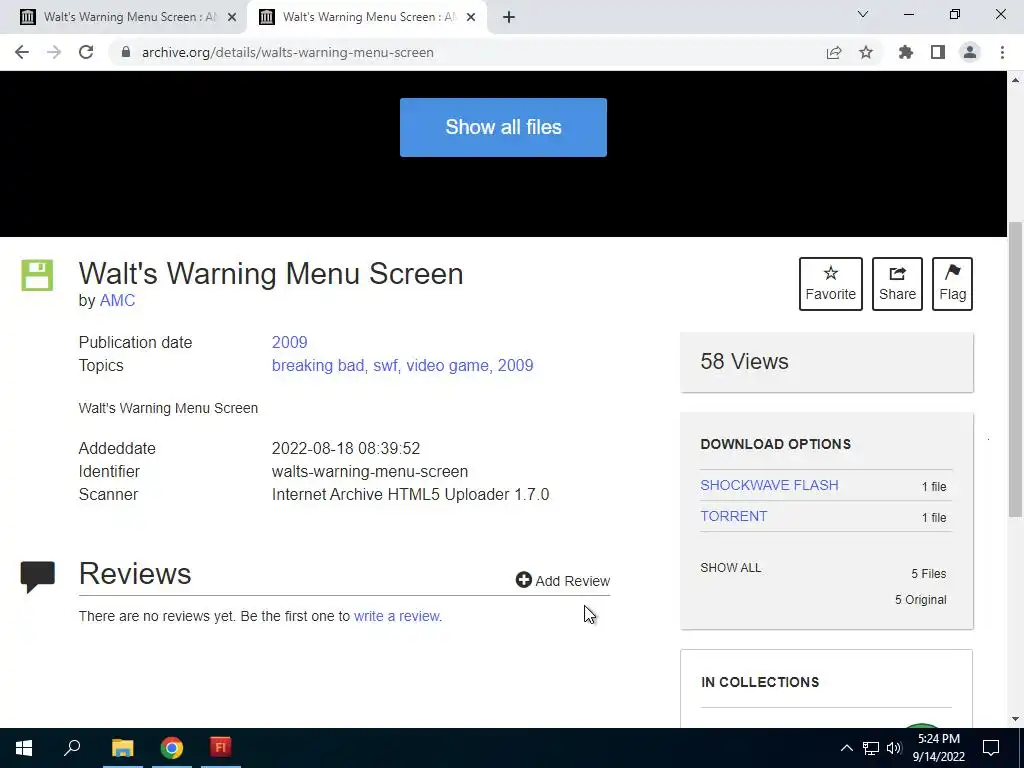1024x768 pixels.
Task: Flag this item
Action: (952, 284)
